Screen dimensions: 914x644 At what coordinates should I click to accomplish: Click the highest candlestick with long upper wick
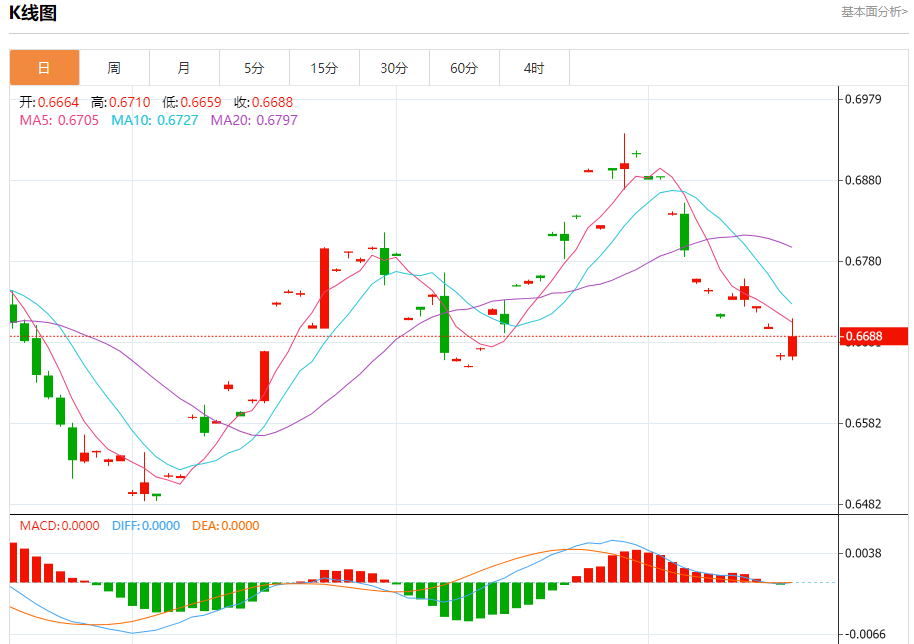click(624, 166)
